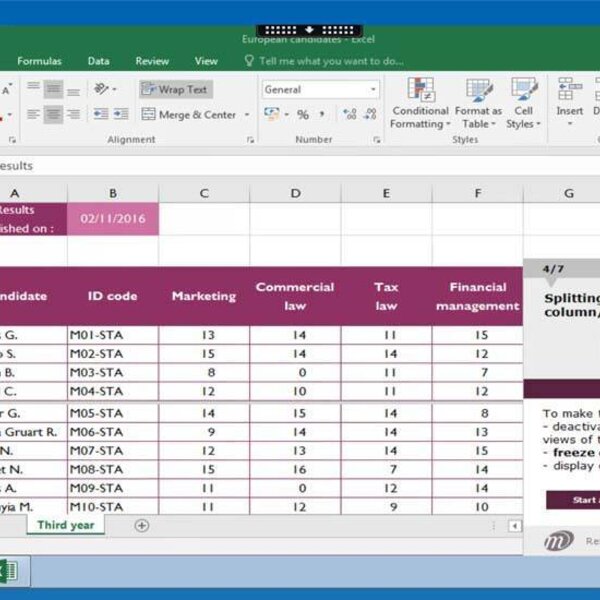This screenshot has width=600, height=600.
Task: Select cell M05-STA
Action: pos(113,413)
